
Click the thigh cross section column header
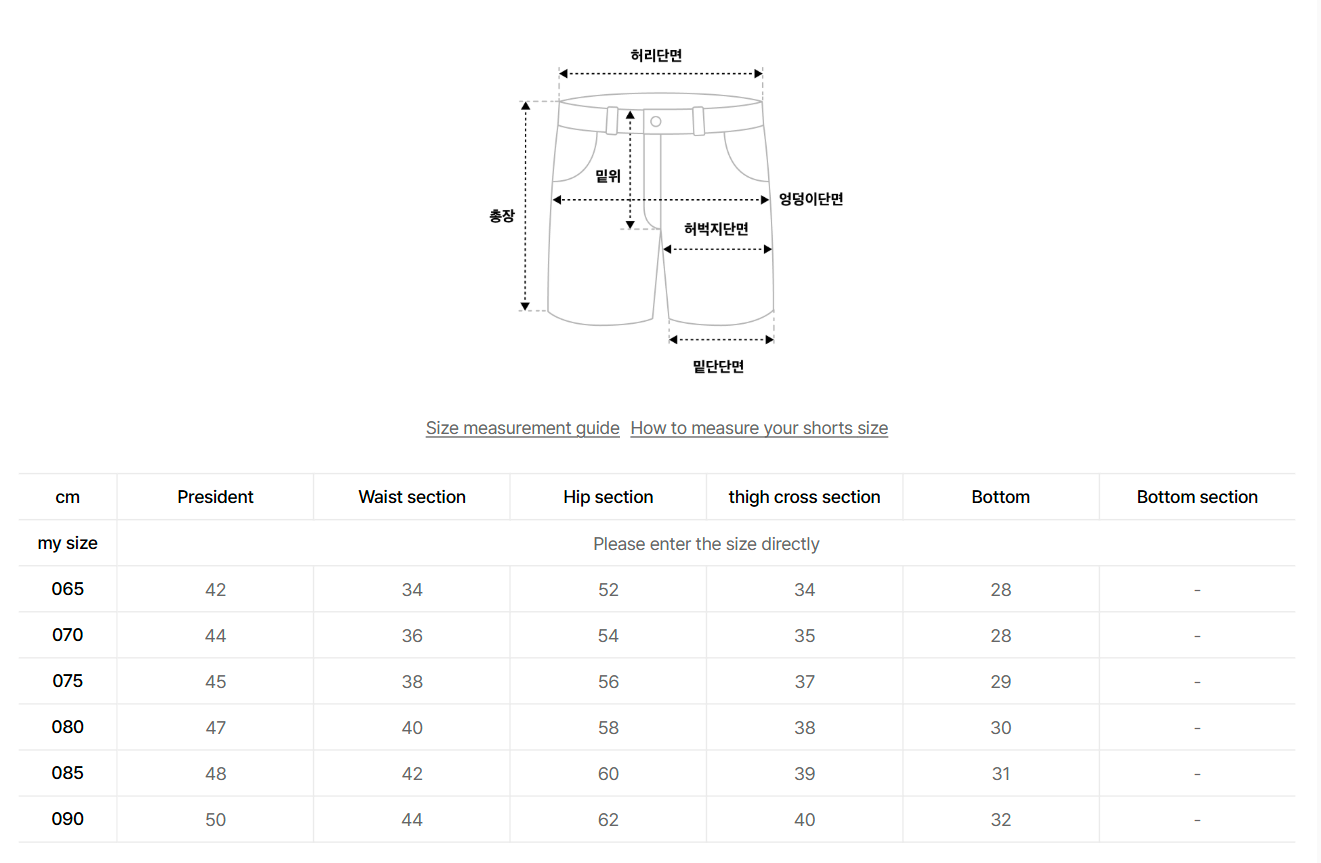click(804, 497)
